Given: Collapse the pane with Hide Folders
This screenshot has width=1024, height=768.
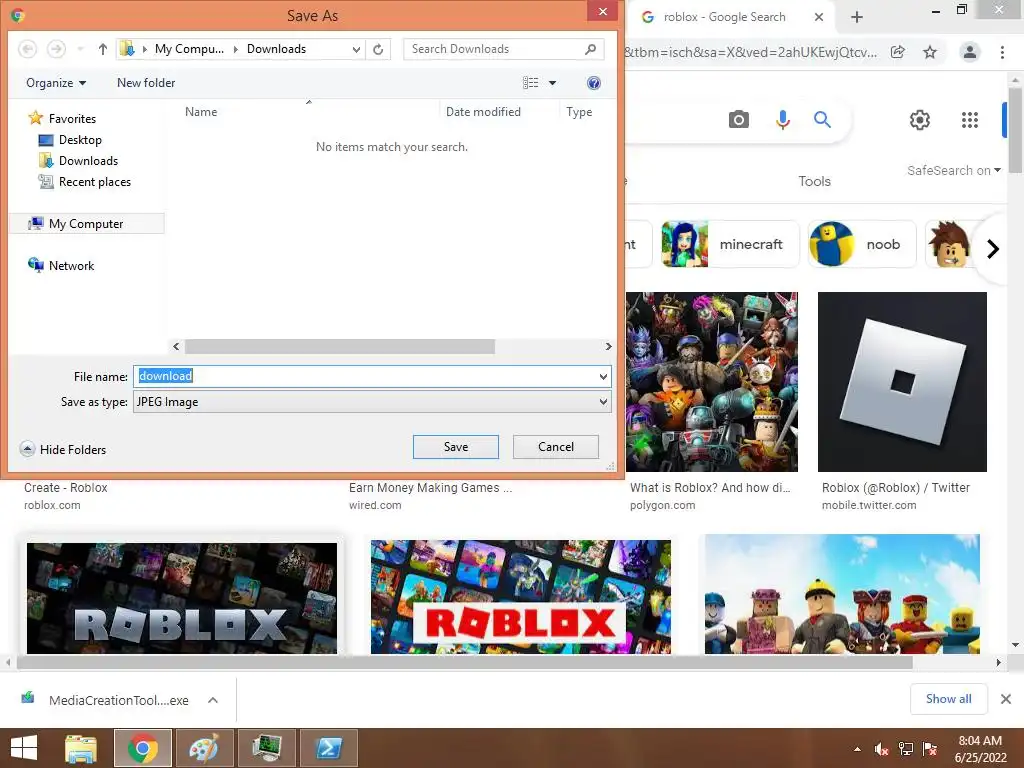Looking at the screenshot, I should (x=63, y=449).
